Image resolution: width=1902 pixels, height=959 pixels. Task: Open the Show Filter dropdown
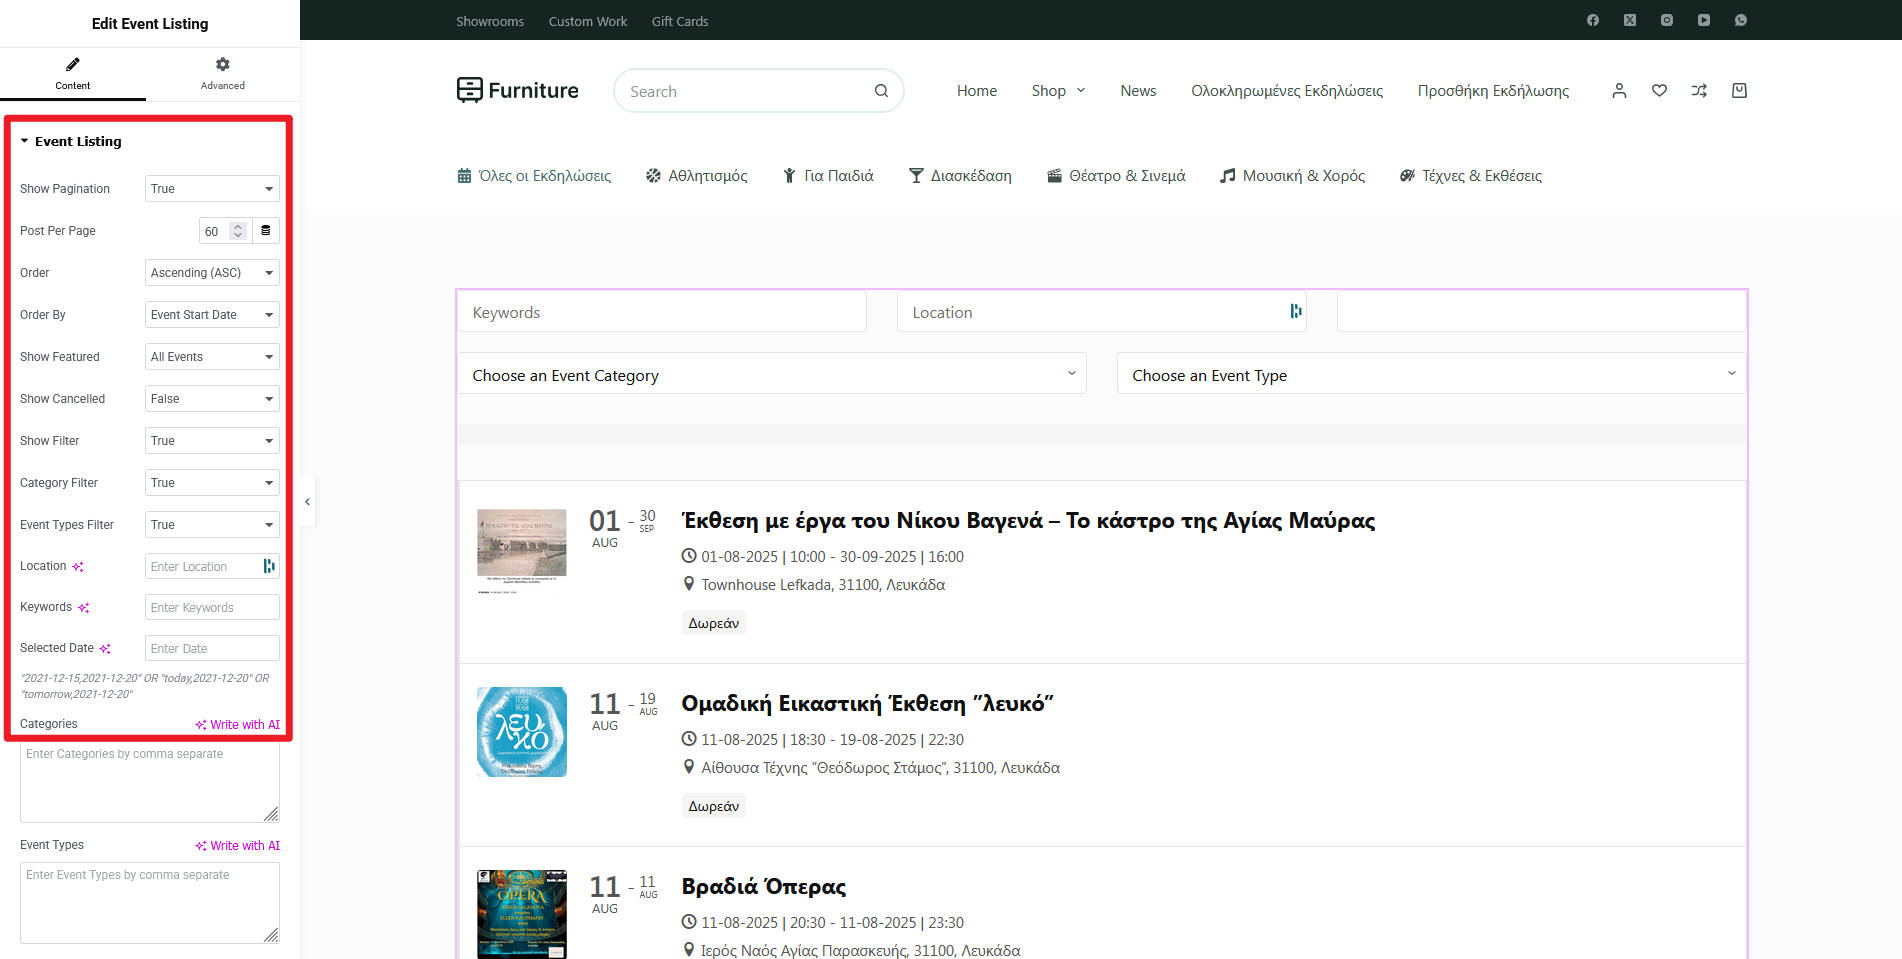click(212, 441)
